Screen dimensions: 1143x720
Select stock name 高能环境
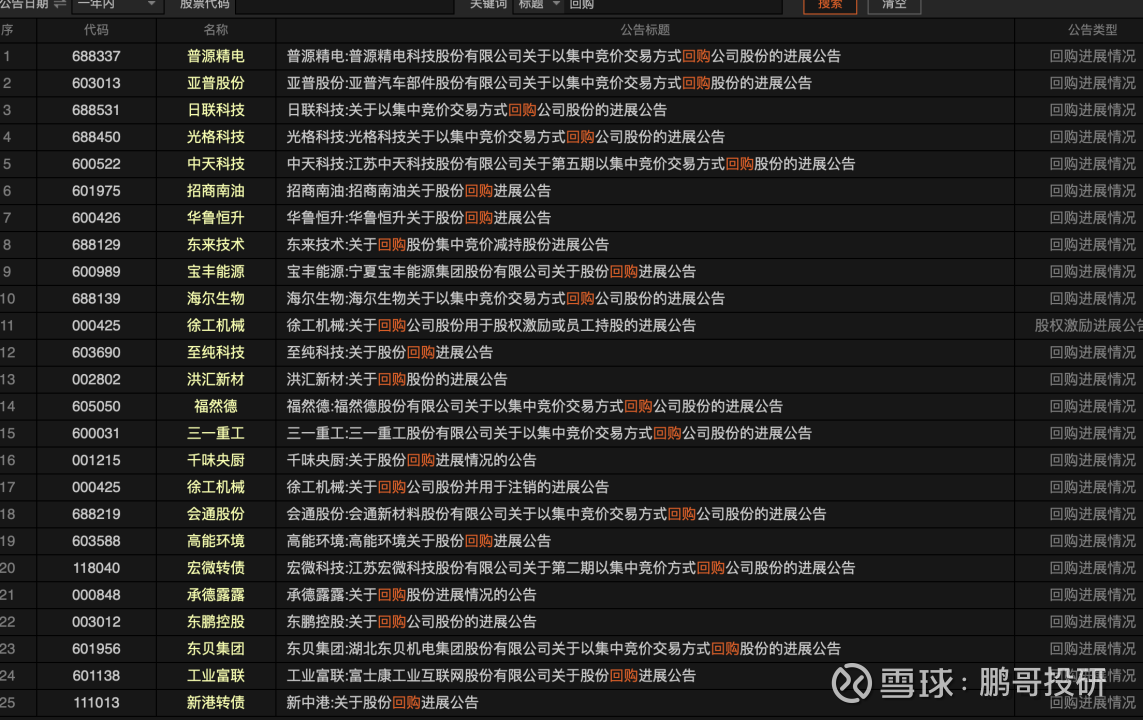[216, 541]
